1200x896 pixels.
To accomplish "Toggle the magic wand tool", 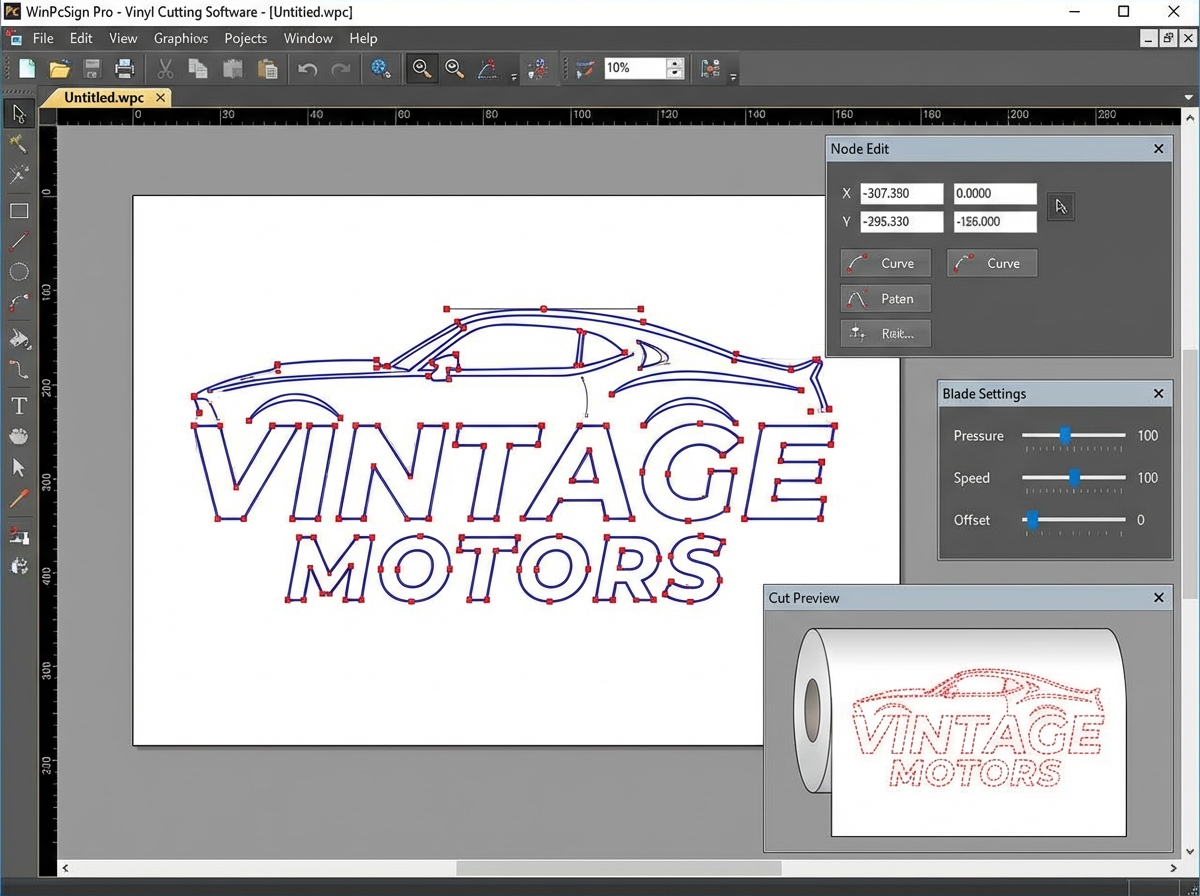I will coord(18,143).
